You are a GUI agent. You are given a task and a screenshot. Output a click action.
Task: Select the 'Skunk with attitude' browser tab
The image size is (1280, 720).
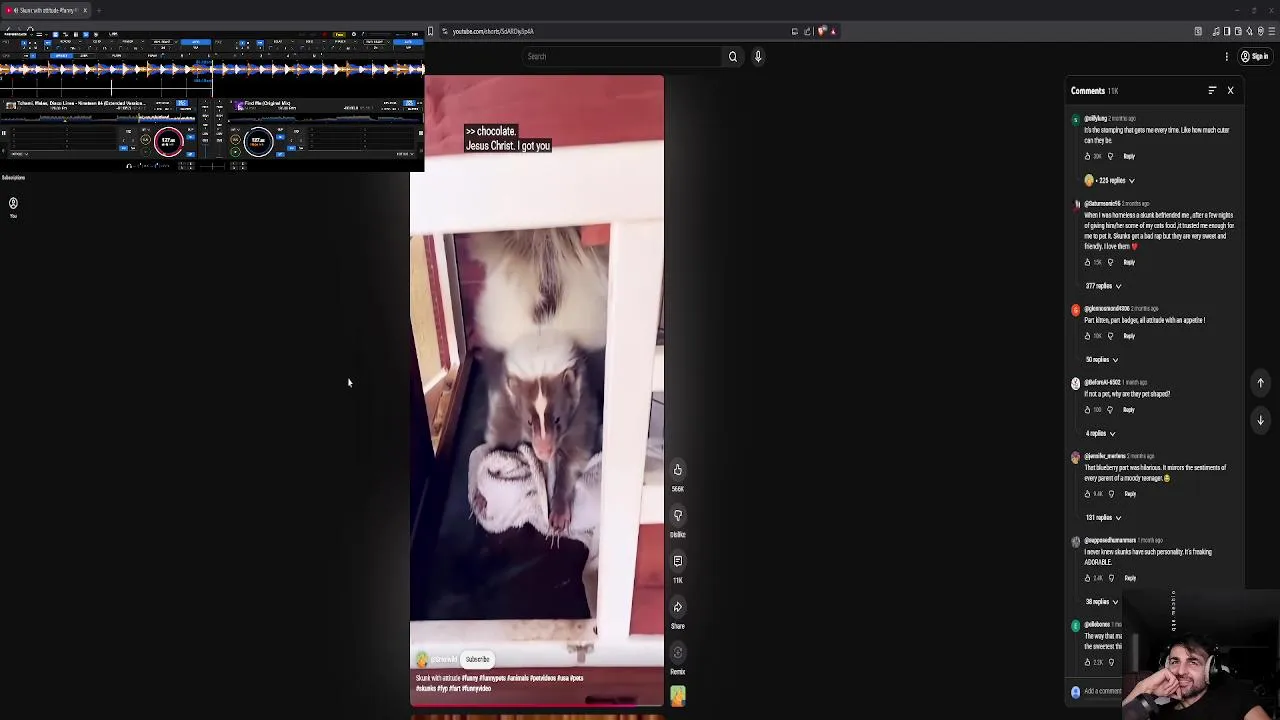tap(44, 10)
